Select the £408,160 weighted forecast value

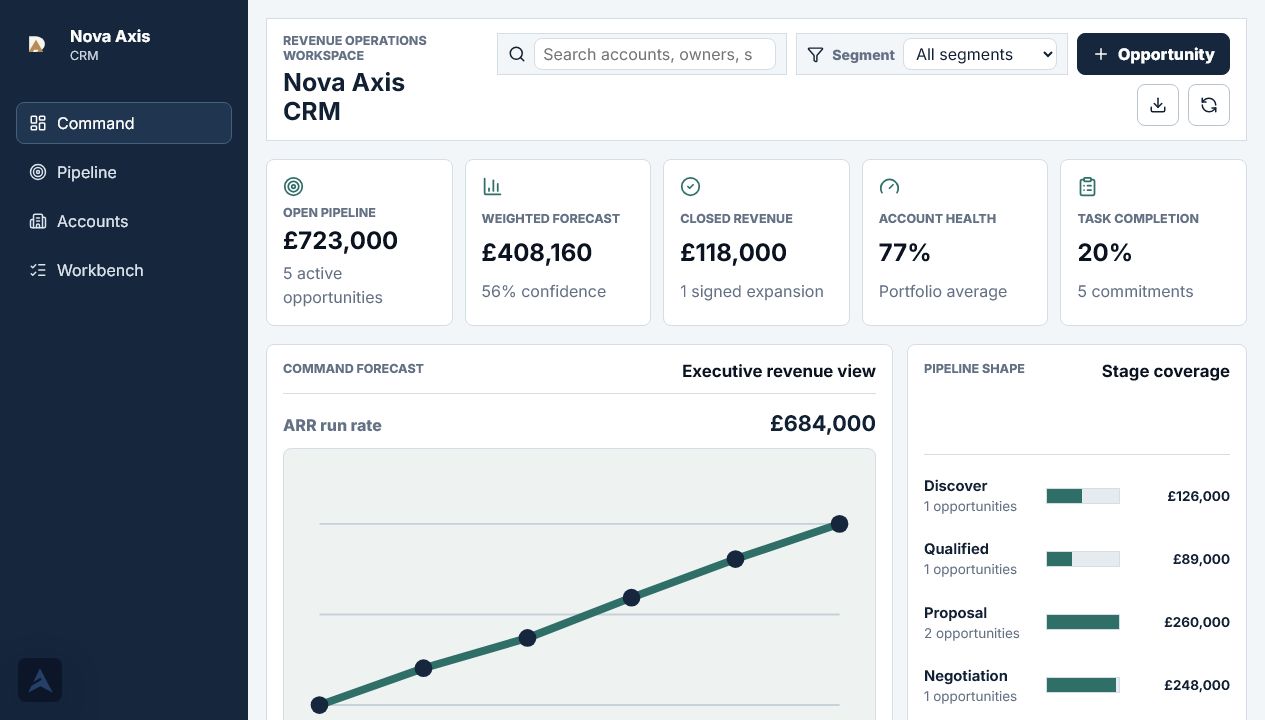(537, 252)
